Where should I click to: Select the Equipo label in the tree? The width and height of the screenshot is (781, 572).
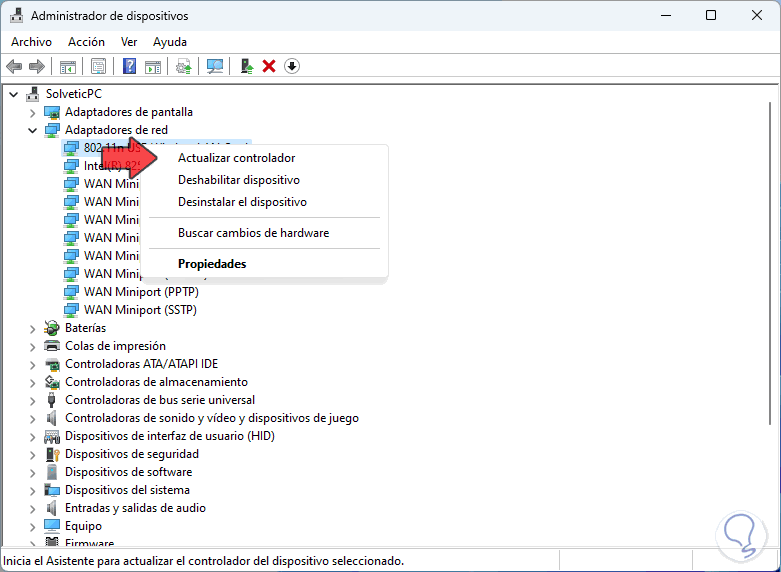click(x=83, y=526)
